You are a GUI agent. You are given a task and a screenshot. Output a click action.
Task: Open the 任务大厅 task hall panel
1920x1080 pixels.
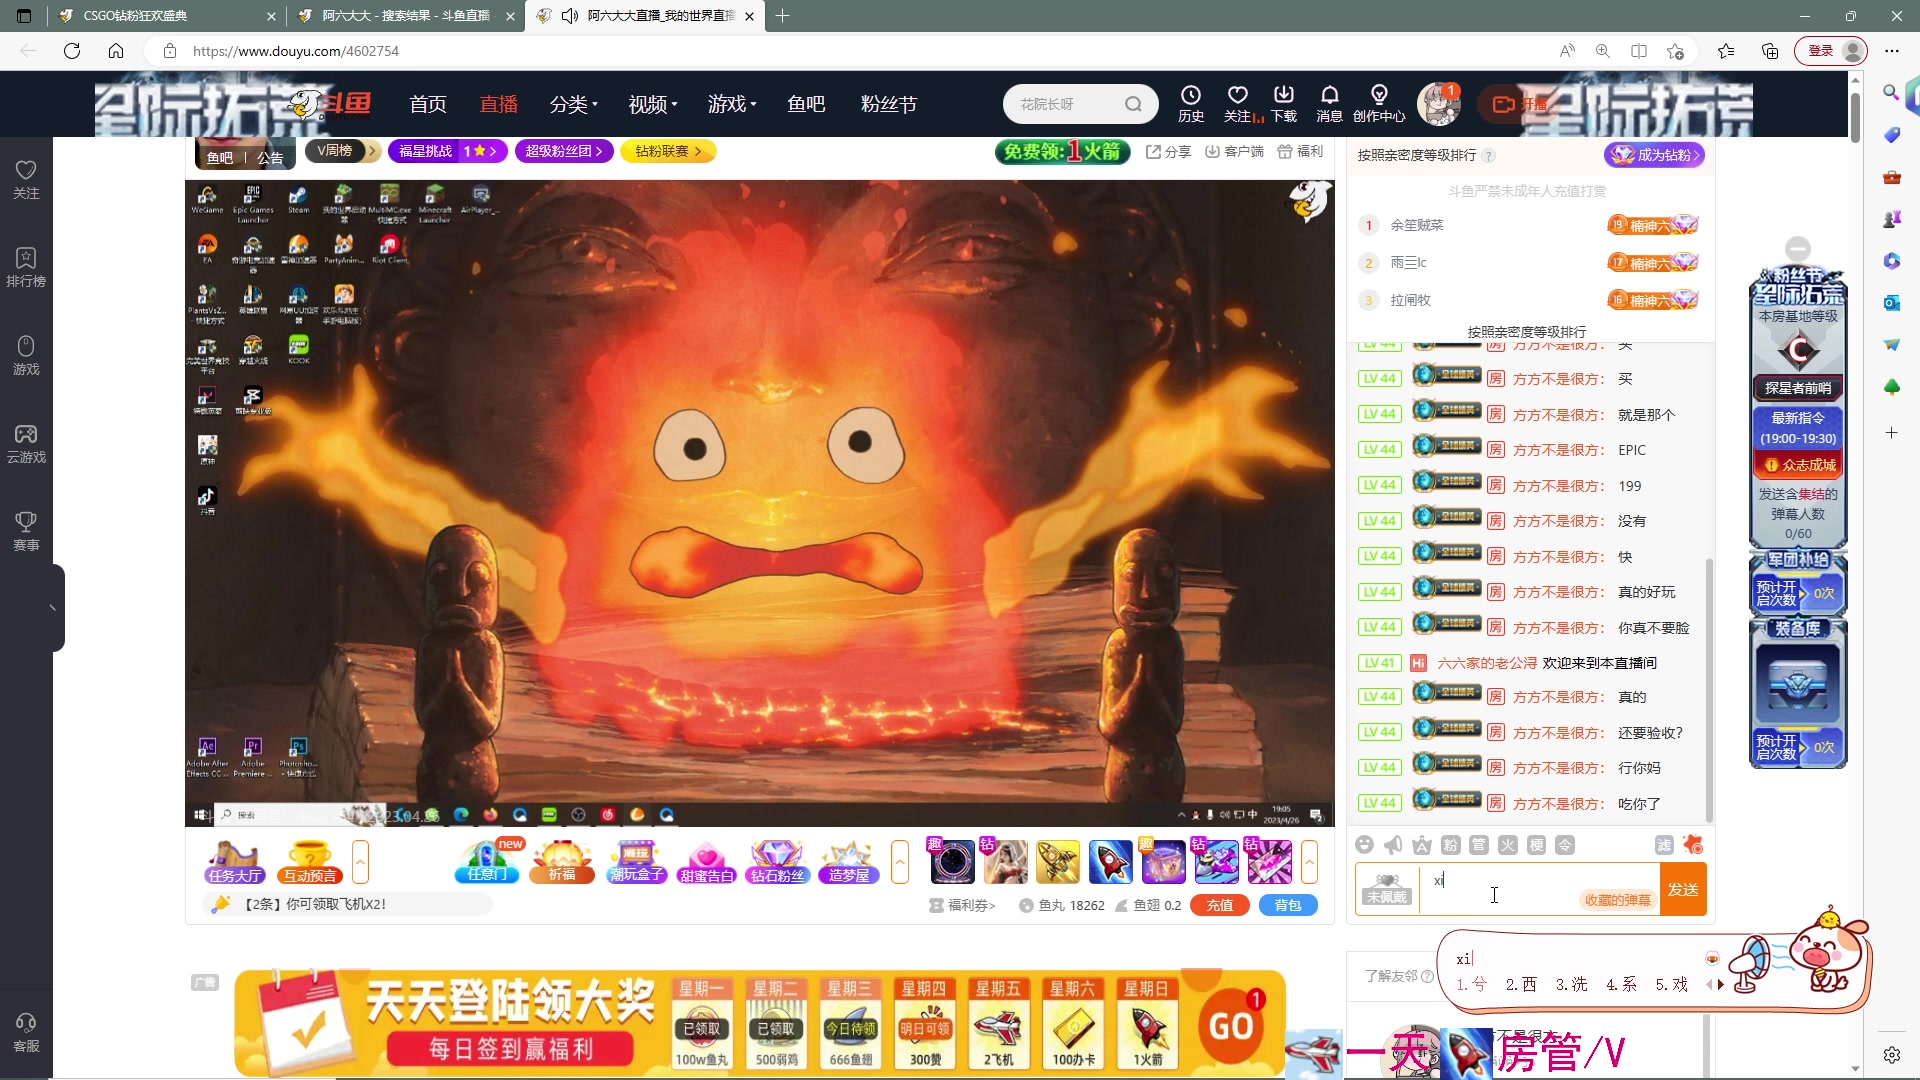coord(234,862)
